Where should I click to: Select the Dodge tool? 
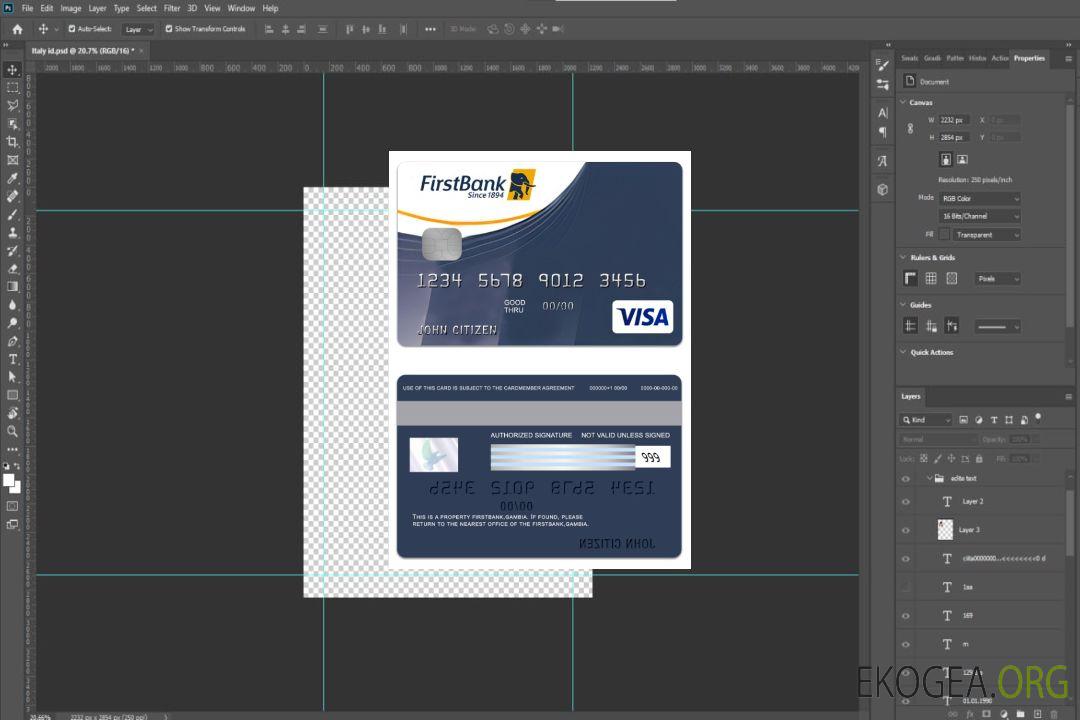click(12, 322)
